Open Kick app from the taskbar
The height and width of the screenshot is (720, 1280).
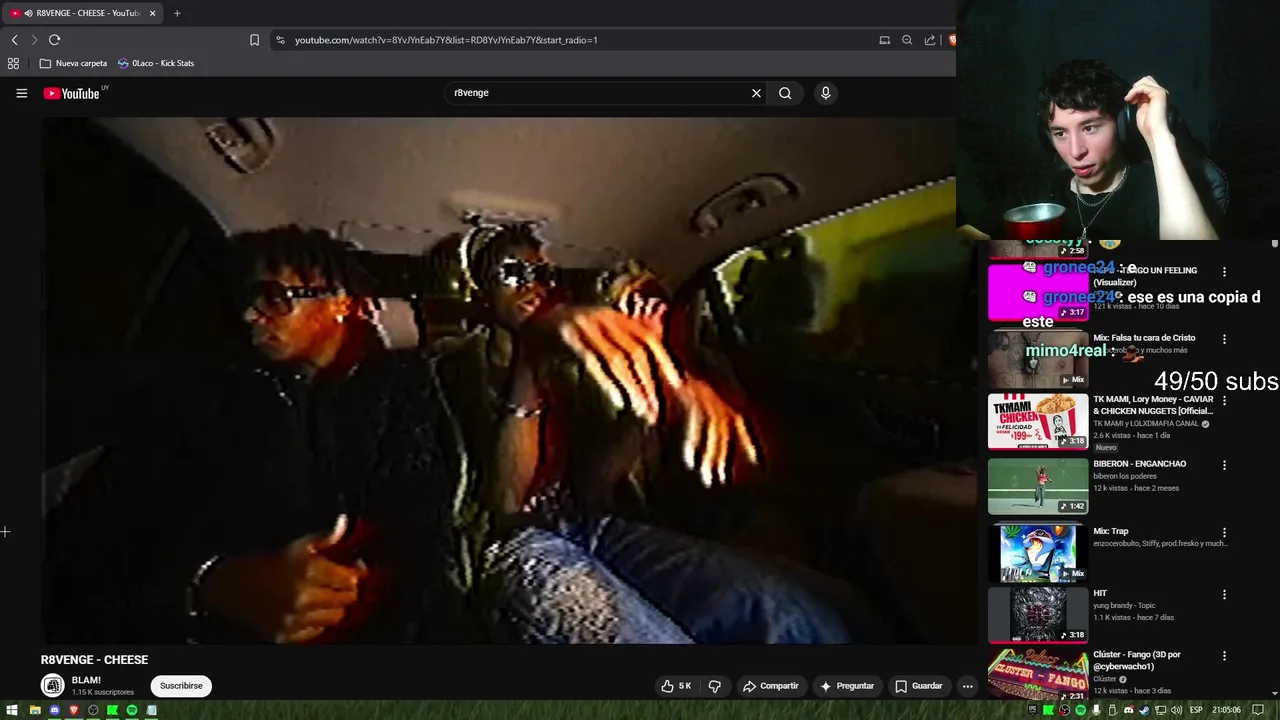coord(112,710)
